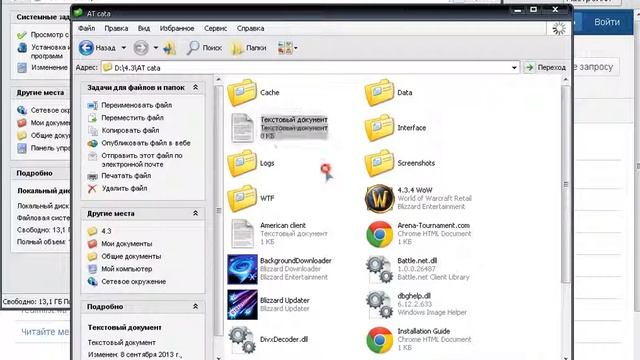Screen dimensions: 640x360
Task: Select the Battle.net.dll file icon
Action: coord(379,269)
